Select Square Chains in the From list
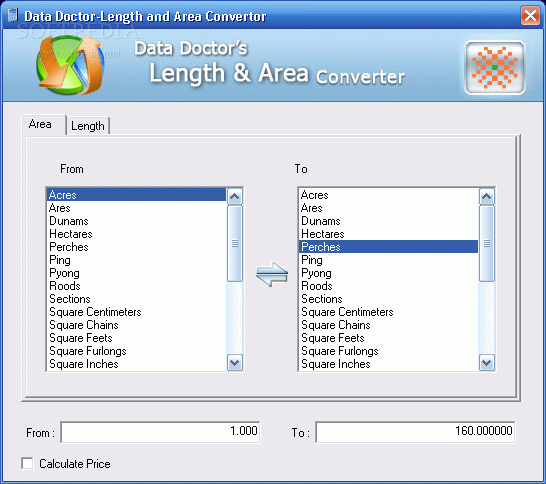 point(136,325)
